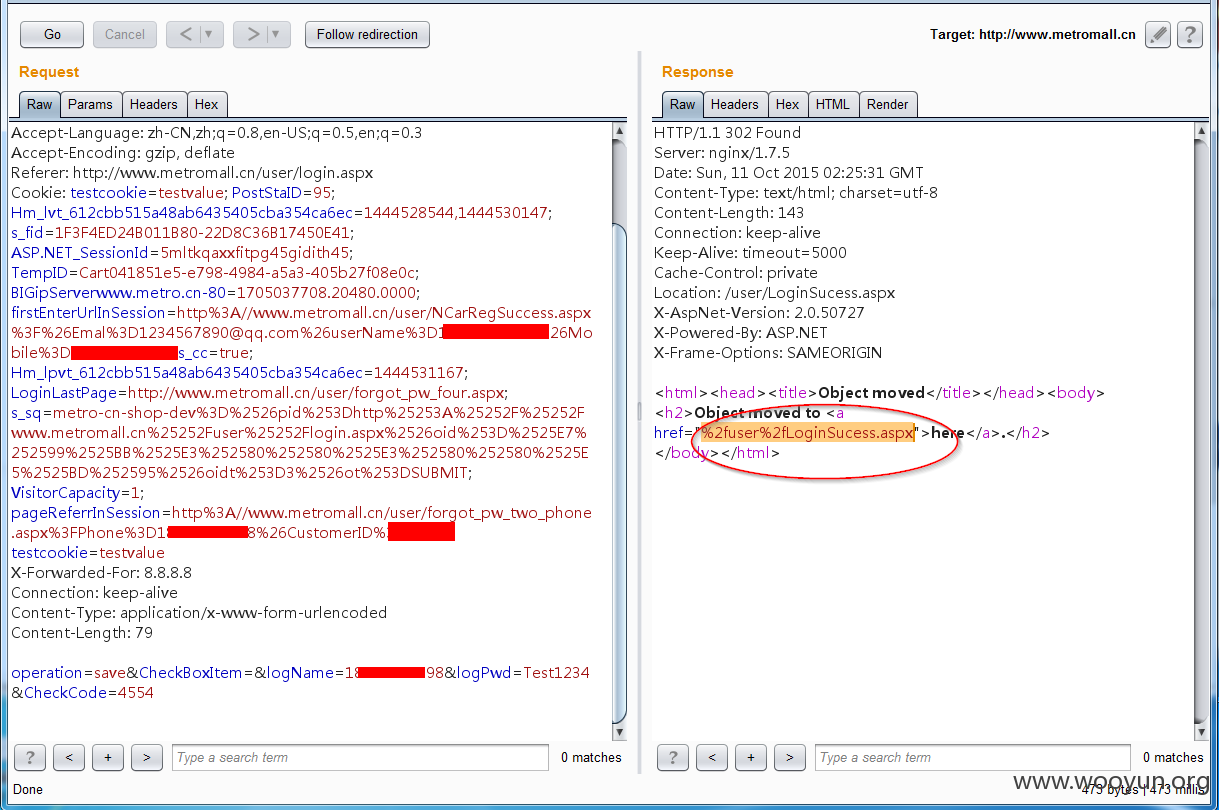Select the Response Raw tab
Viewport: 1219px width, 810px height.
click(x=683, y=104)
